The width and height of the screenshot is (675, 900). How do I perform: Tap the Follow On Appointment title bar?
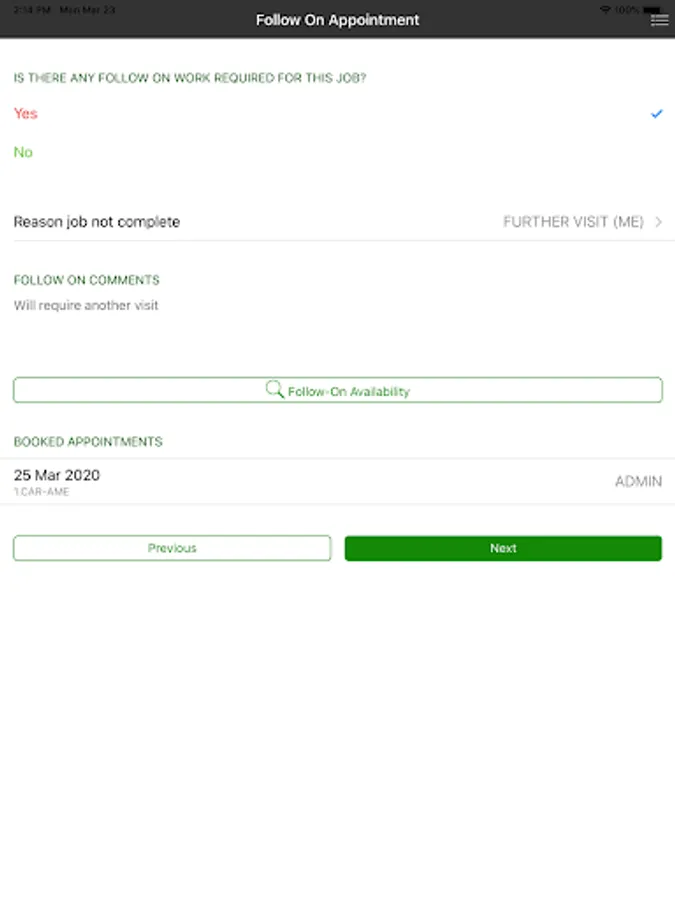point(337,20)
